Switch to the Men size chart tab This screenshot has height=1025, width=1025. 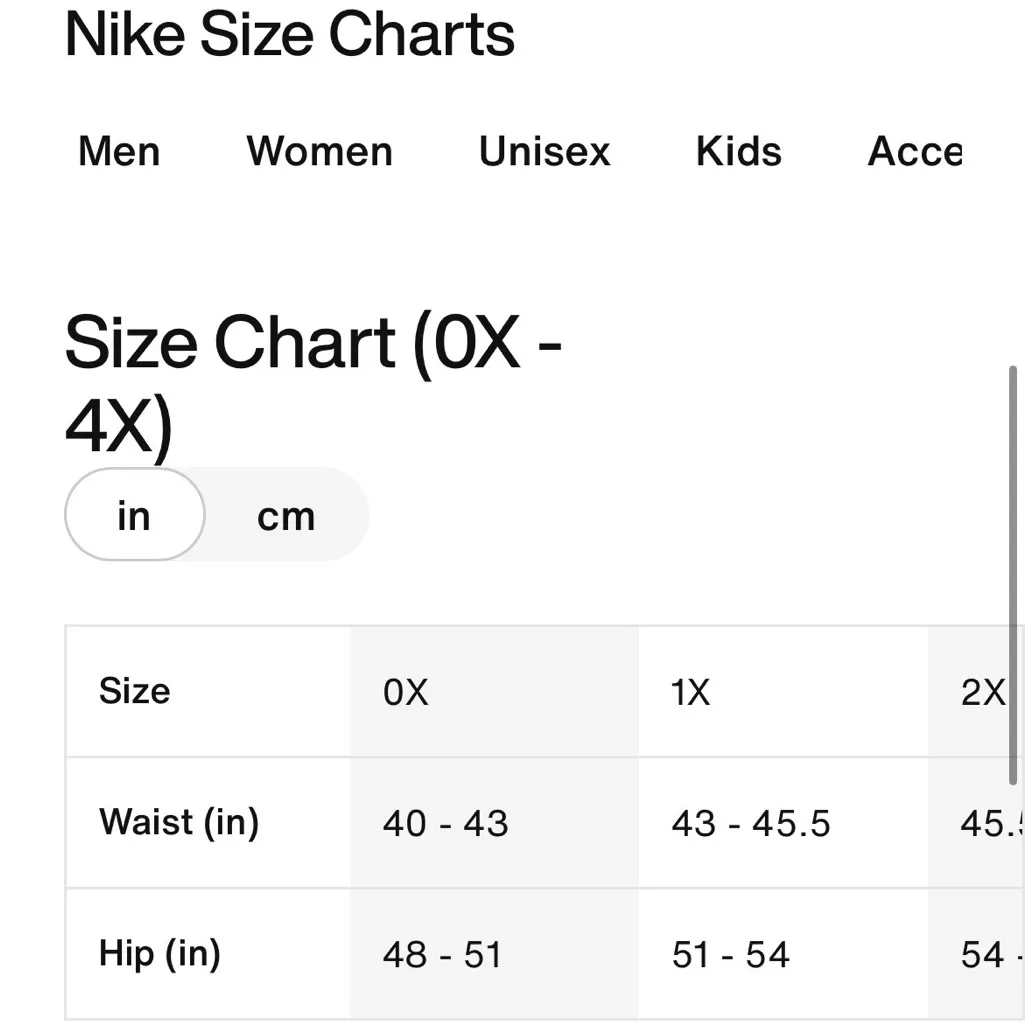click(x=119, y=152)
